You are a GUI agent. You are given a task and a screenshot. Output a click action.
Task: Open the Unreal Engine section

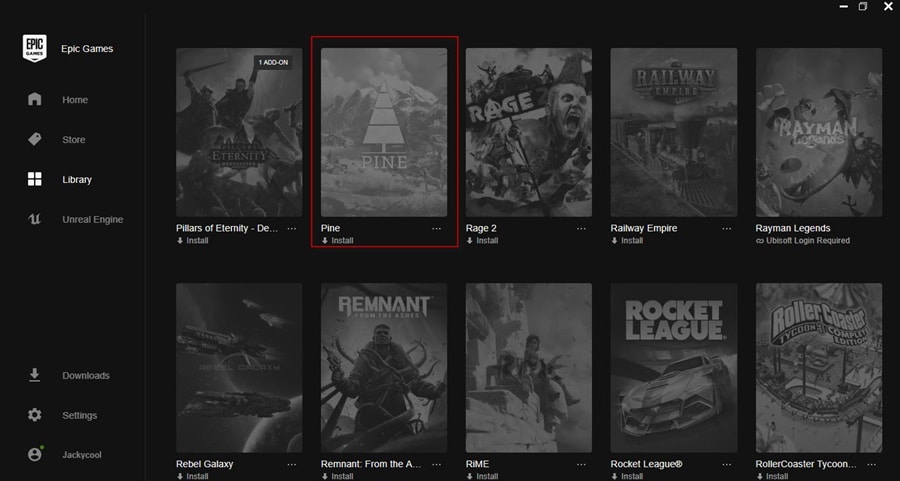92,219
